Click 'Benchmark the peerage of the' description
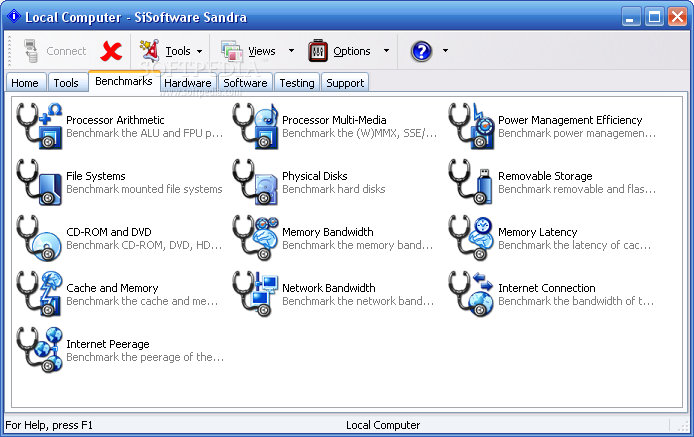 pyautogui.click(x=145, y=357)
